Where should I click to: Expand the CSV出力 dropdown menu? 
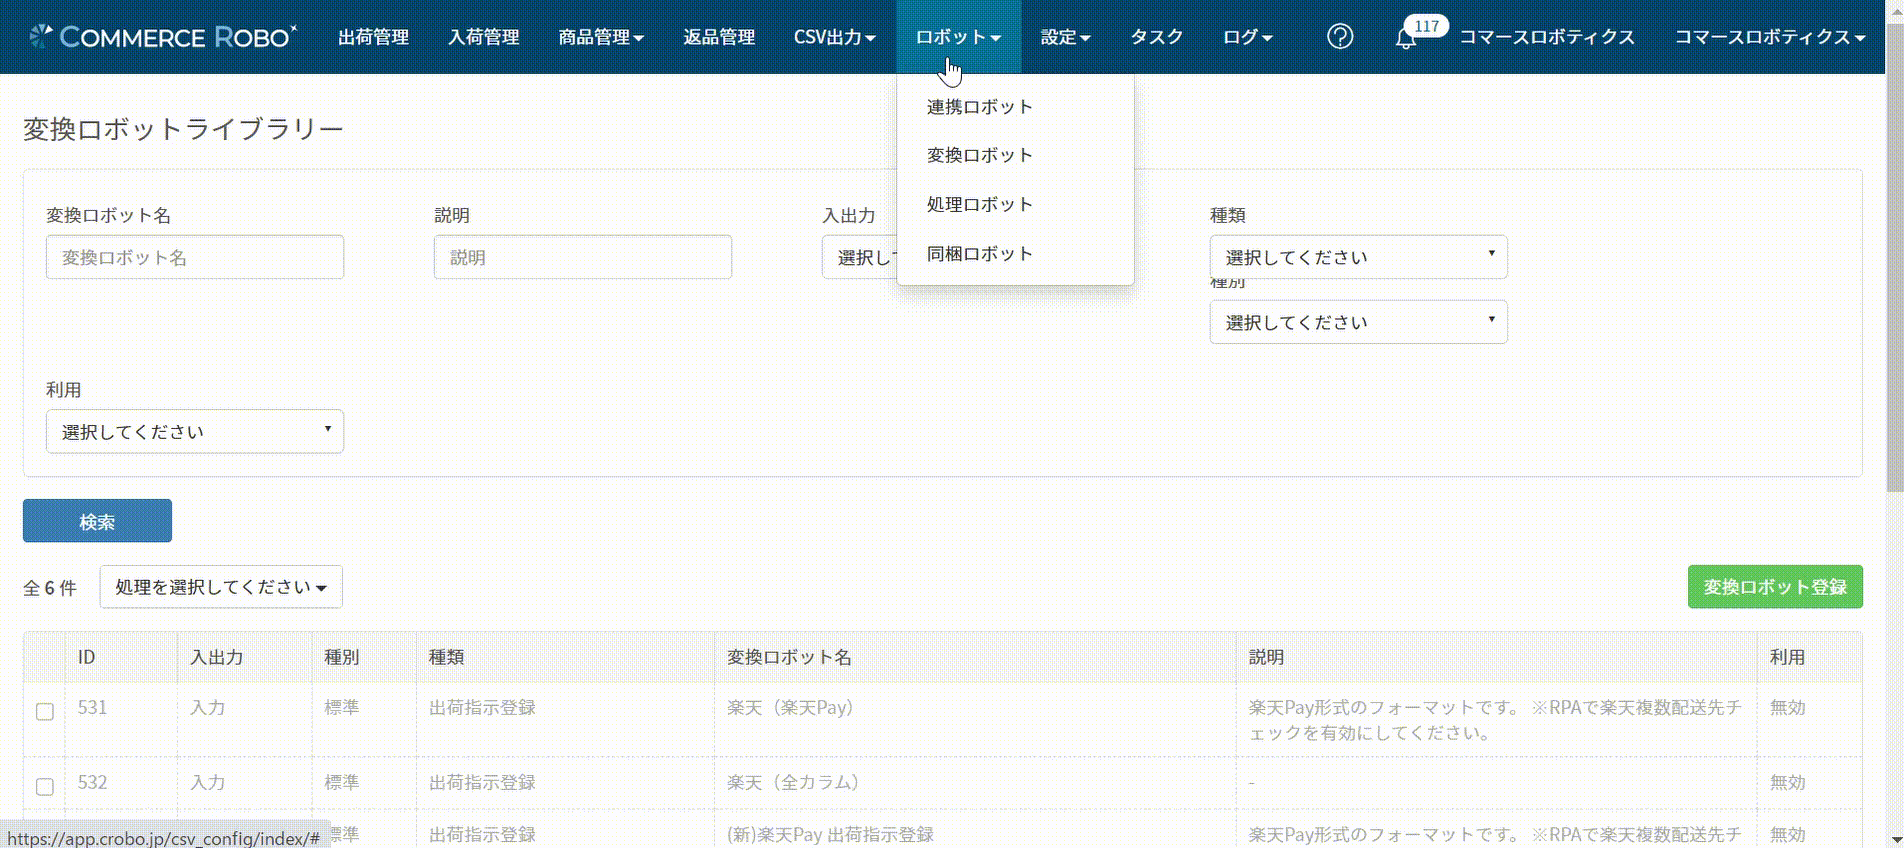pyautogui.click(x=835, y=37)
